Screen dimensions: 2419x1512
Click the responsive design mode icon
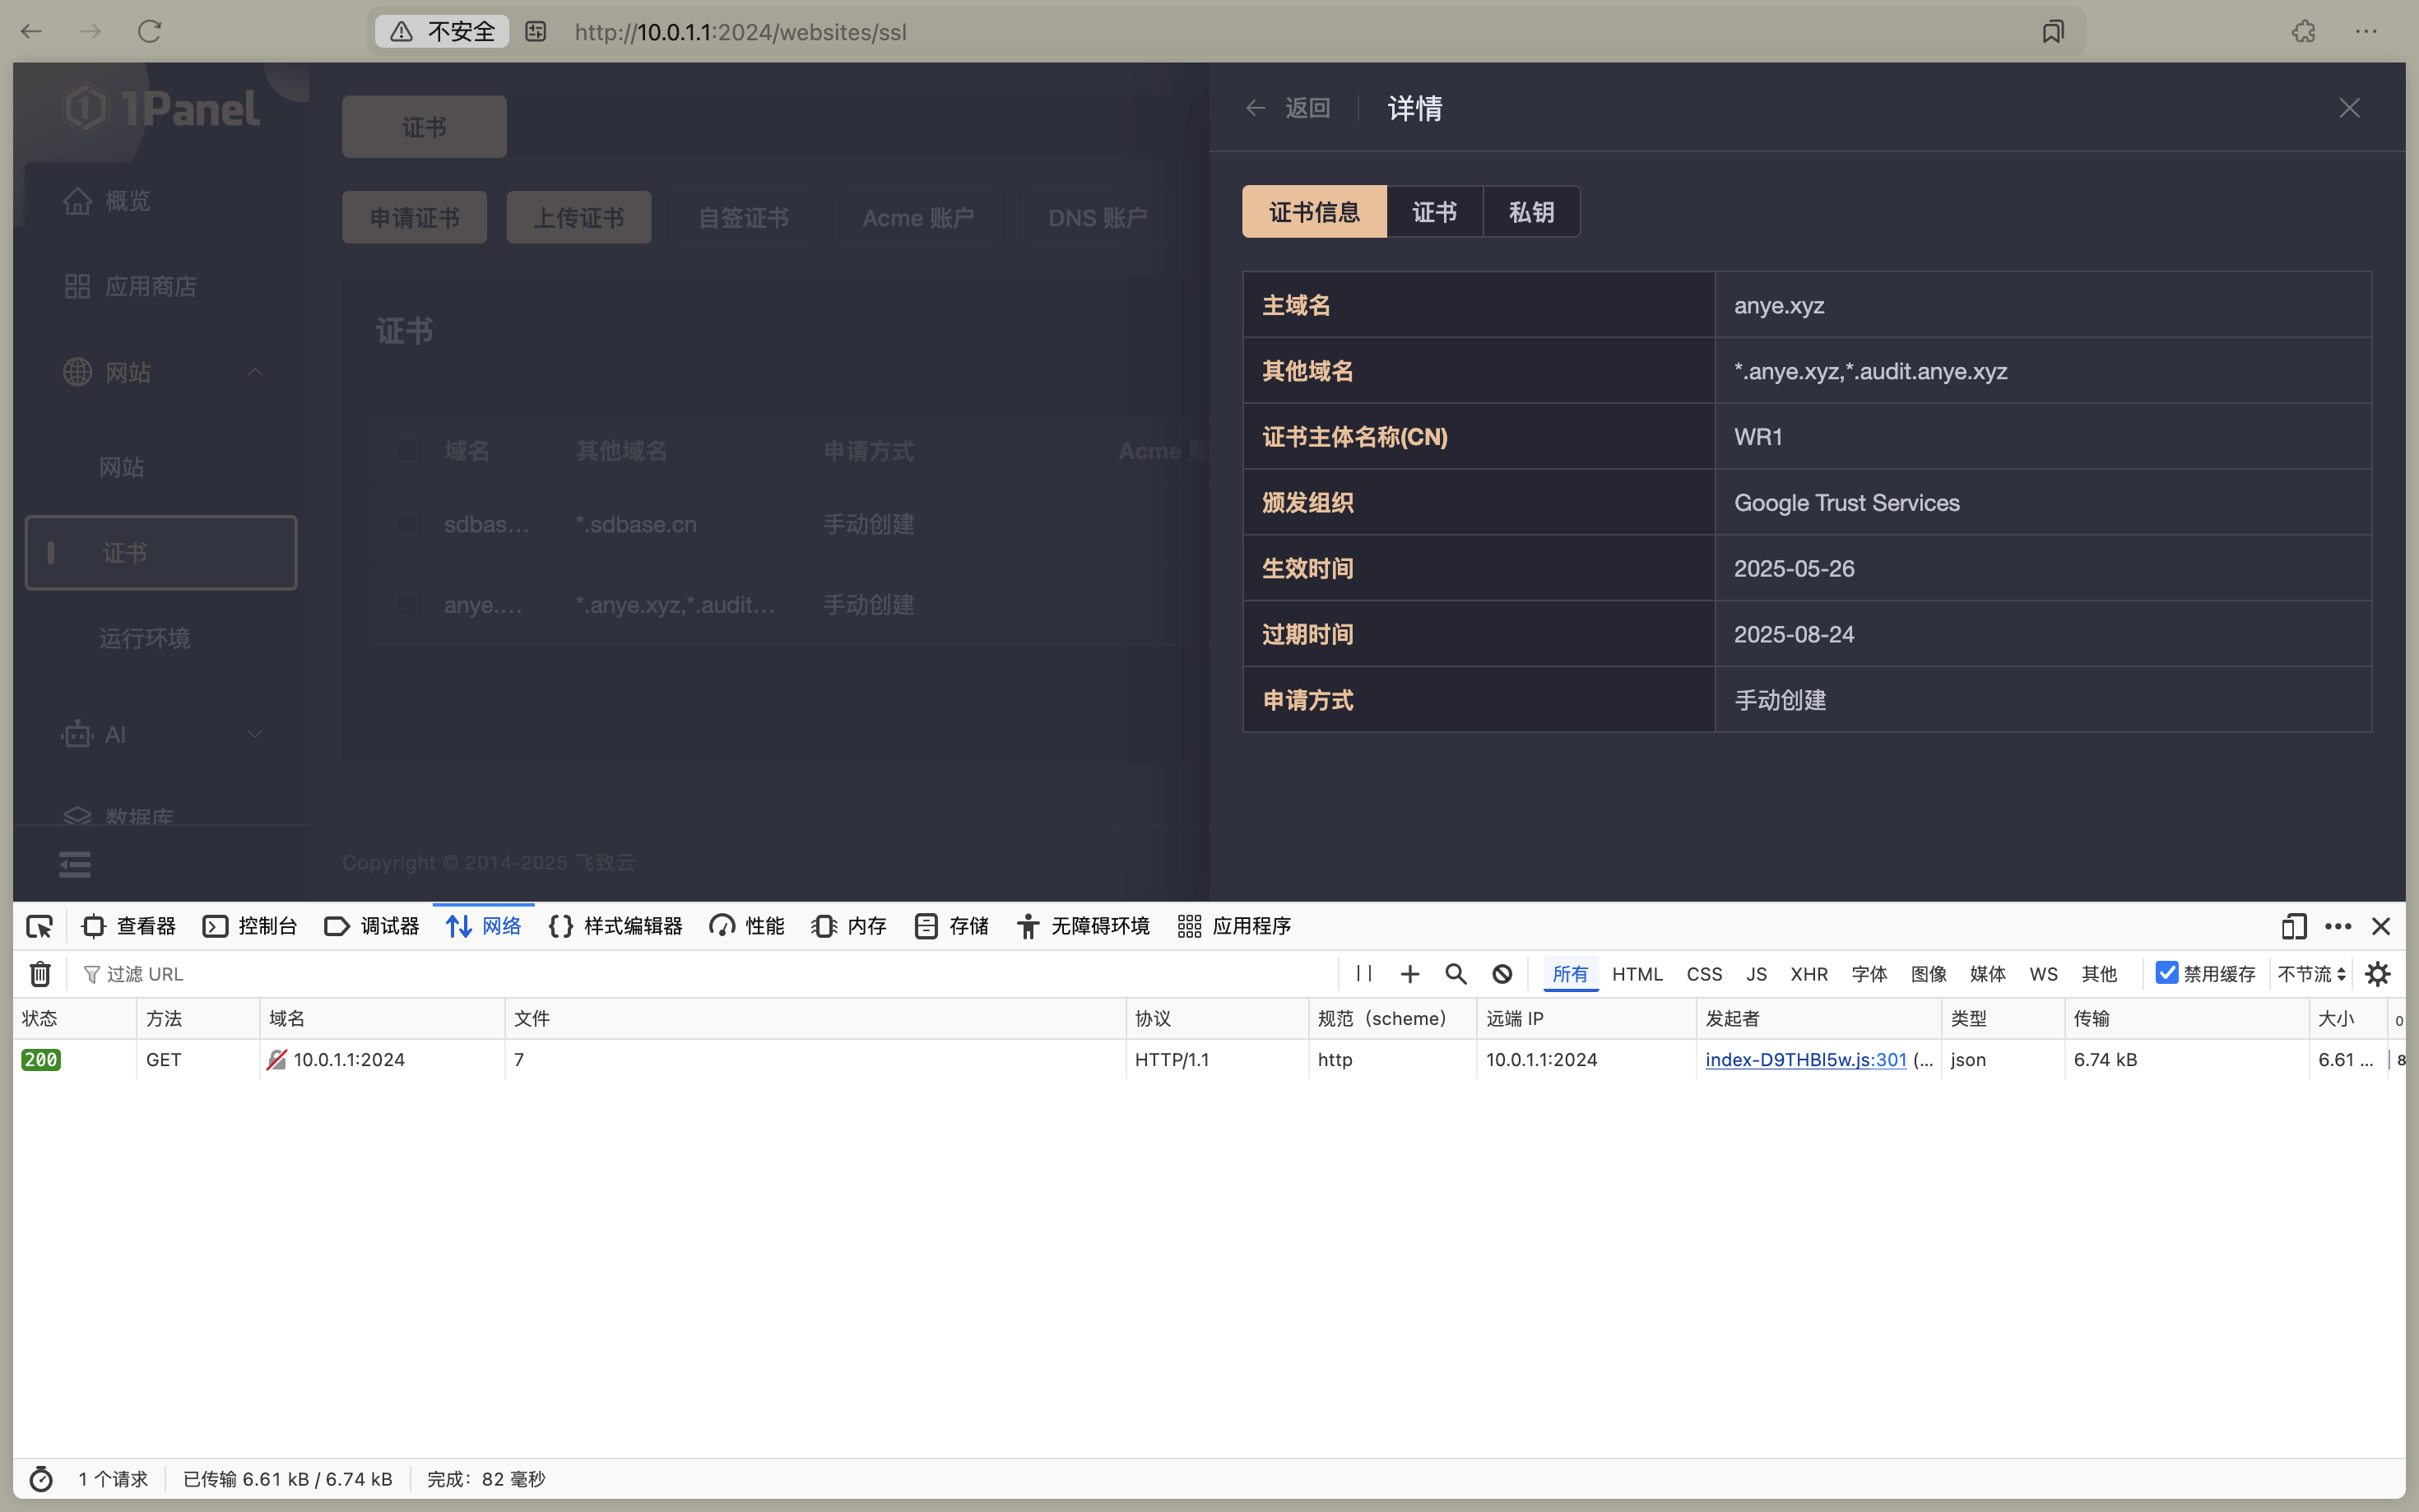pos(2294,926)
